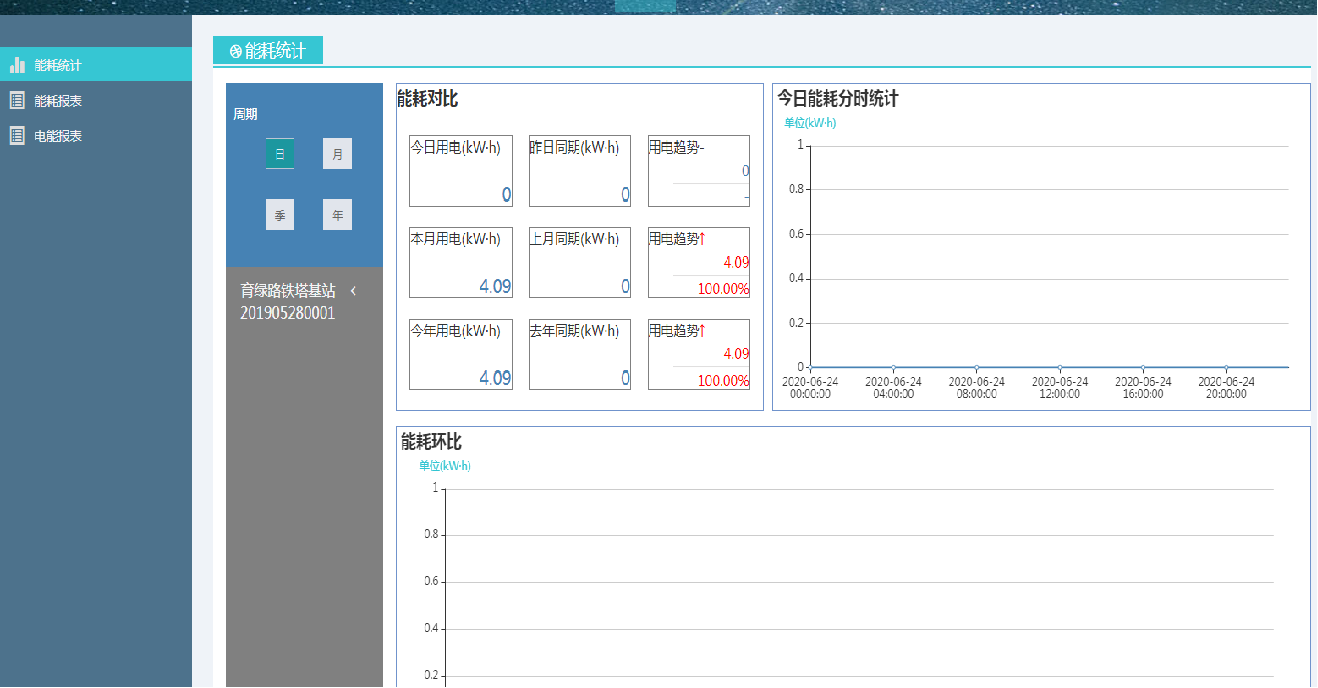Click the 去年同期(kW·h) card label

pos(574,331)
